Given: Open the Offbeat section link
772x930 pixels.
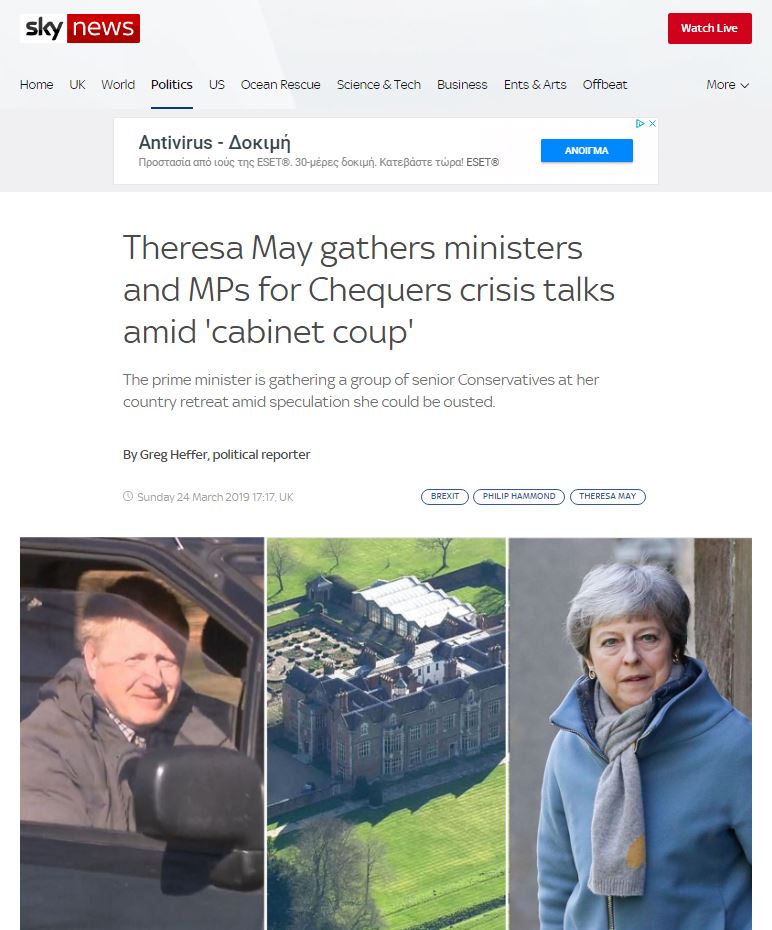Looking at the screenshot, I should pos(604,85).
